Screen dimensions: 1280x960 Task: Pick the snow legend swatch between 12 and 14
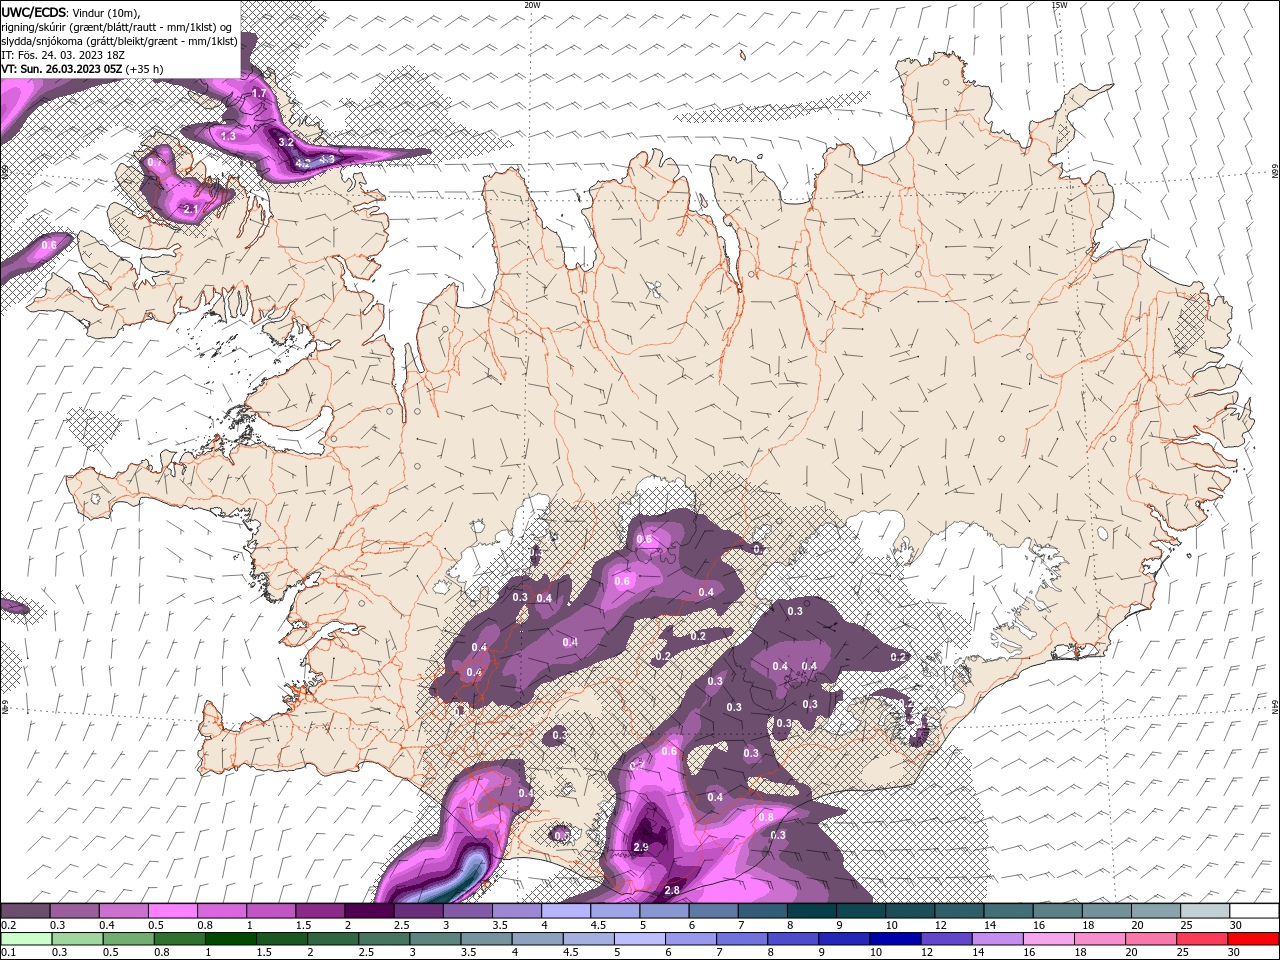pos(959,910)
